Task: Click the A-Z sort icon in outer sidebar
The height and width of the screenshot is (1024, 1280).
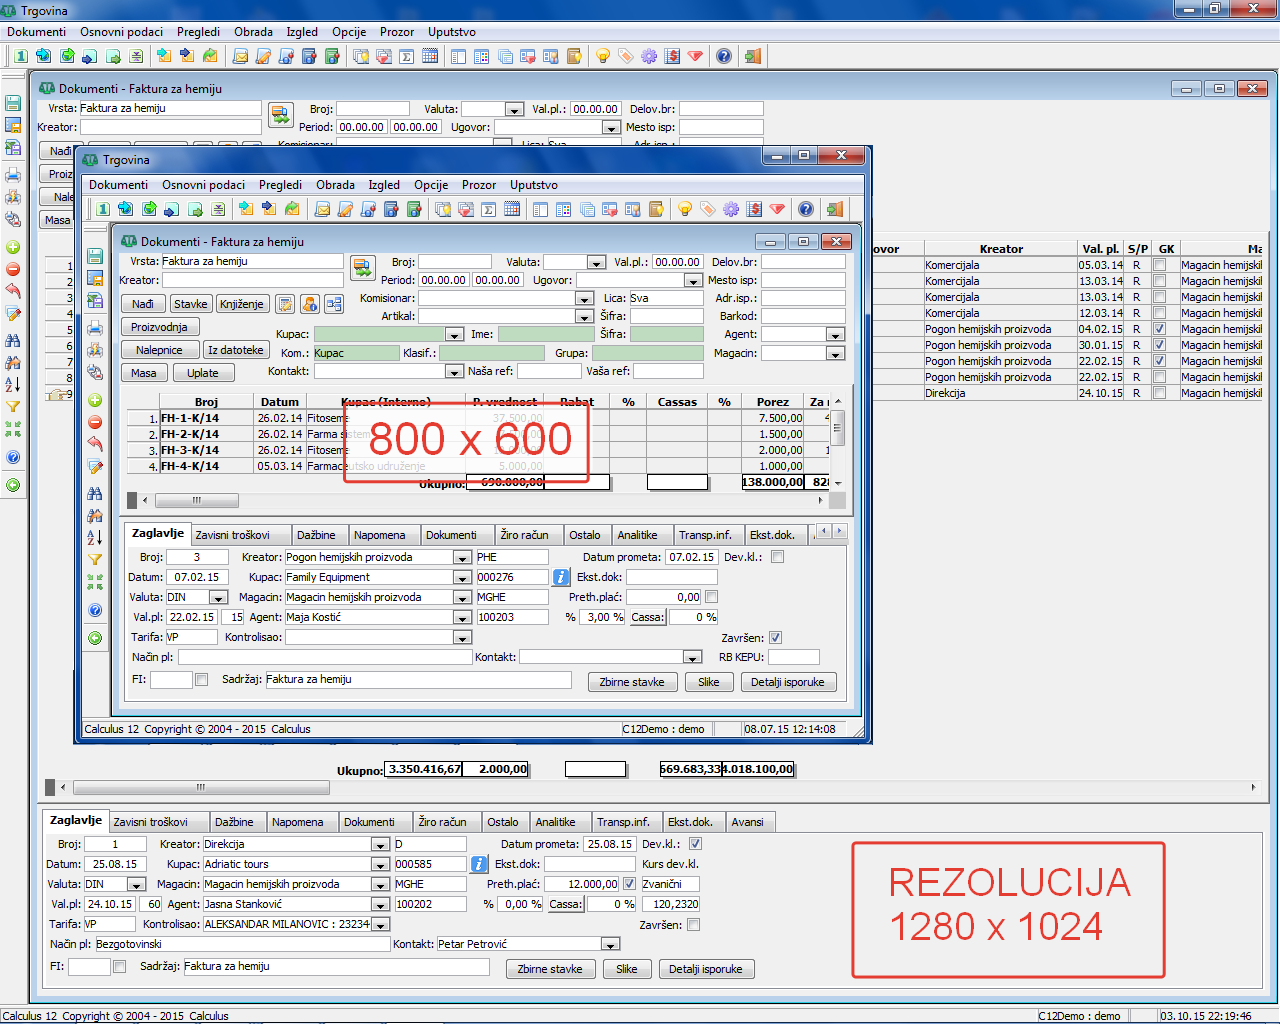Action: (13, 384)
